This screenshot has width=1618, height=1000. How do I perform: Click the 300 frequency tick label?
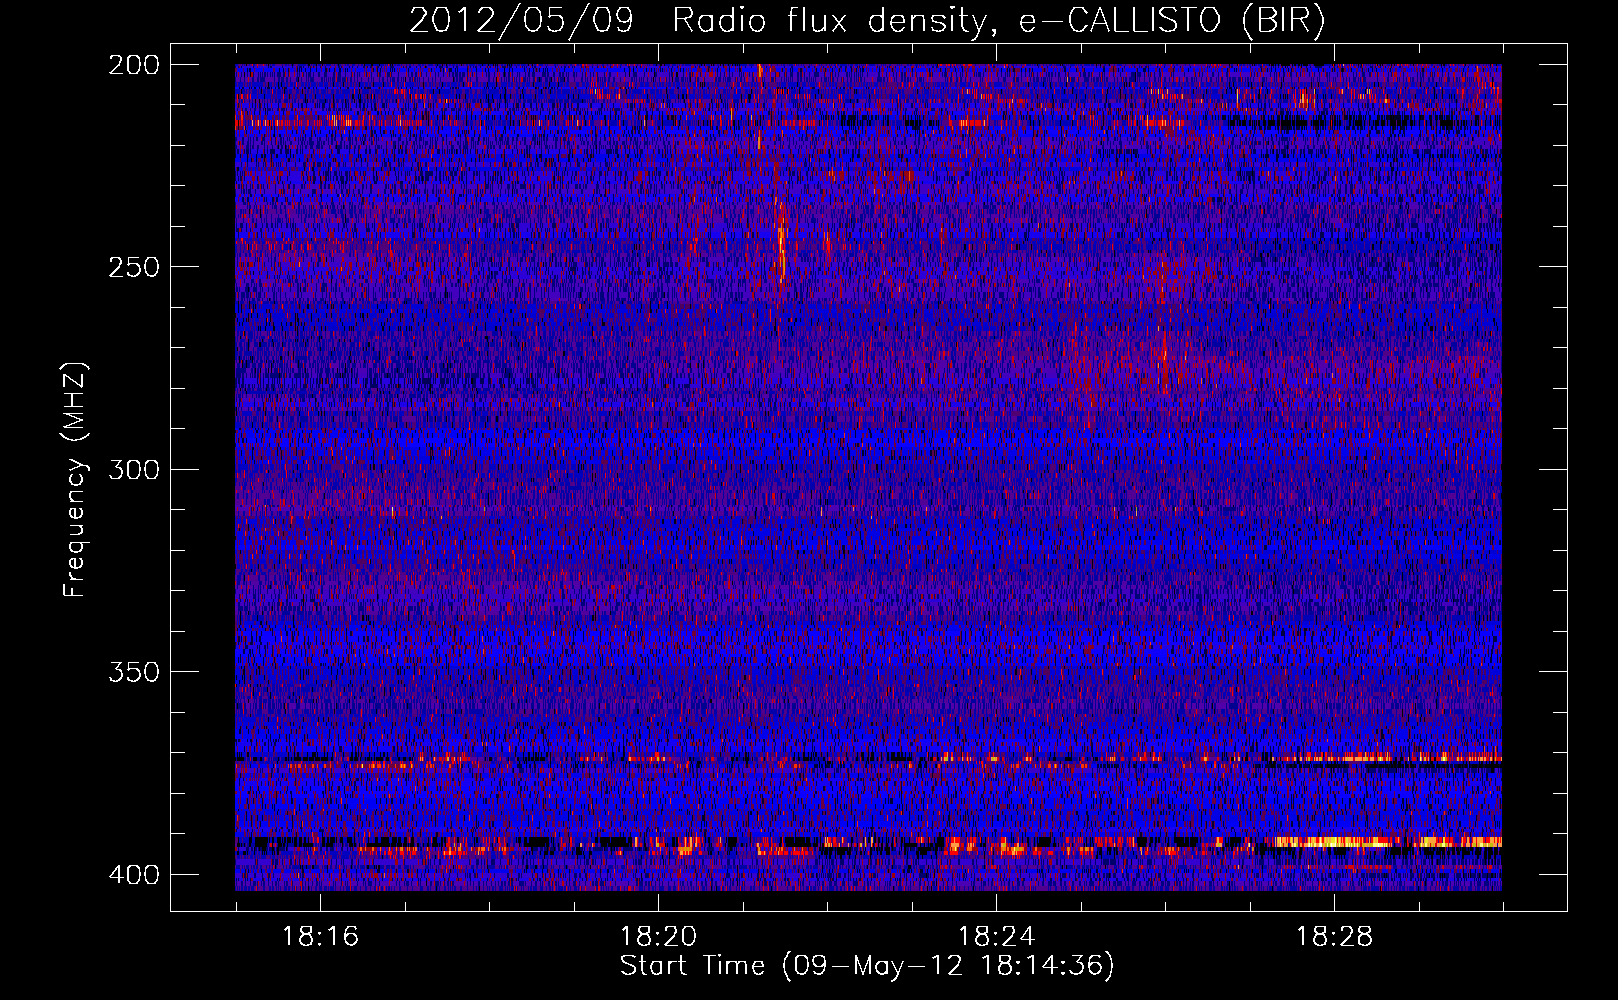[133, 470]
